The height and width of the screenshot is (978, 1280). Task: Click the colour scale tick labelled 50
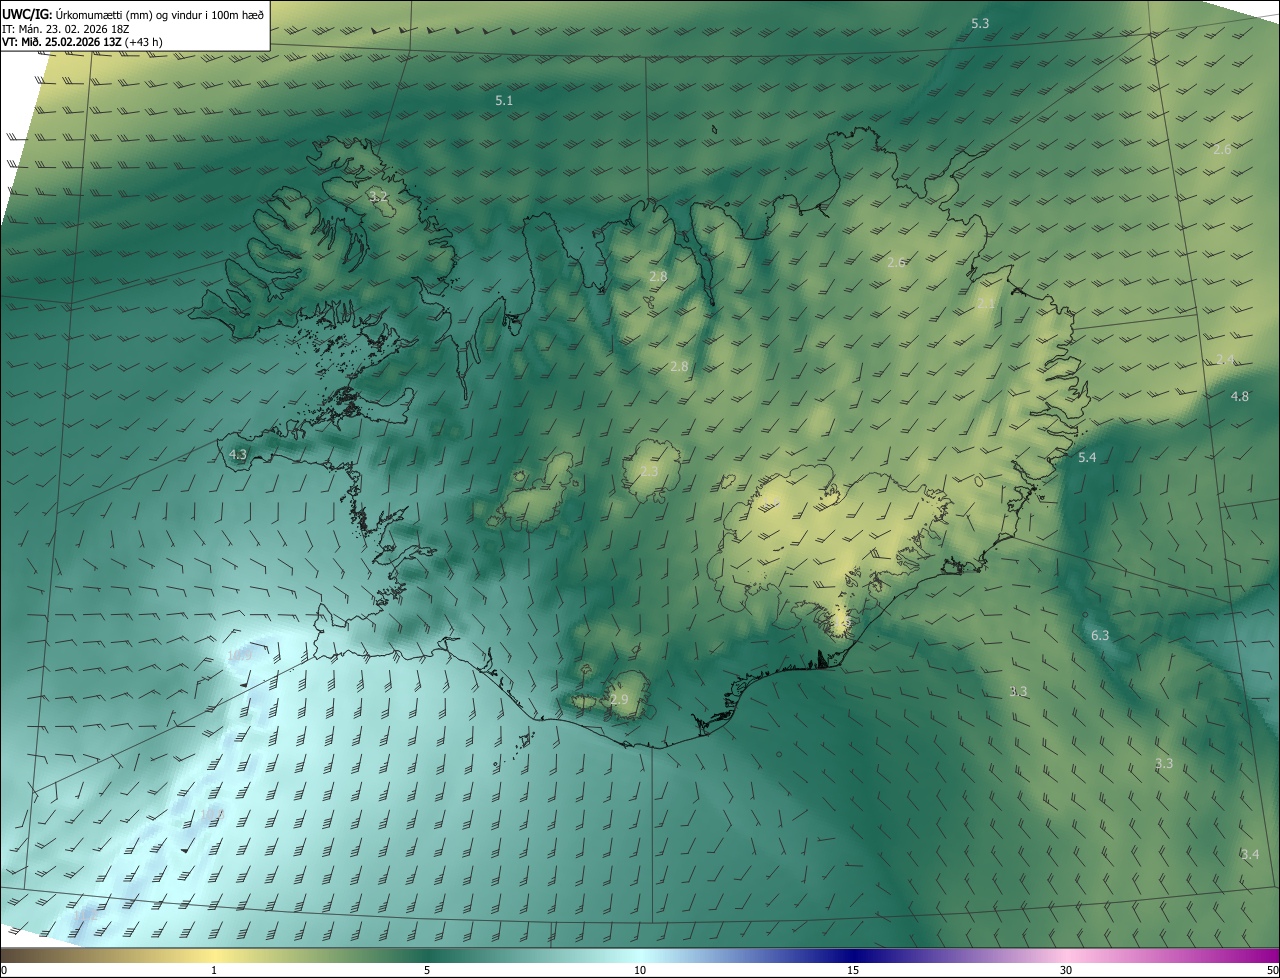click(1272, 971)
